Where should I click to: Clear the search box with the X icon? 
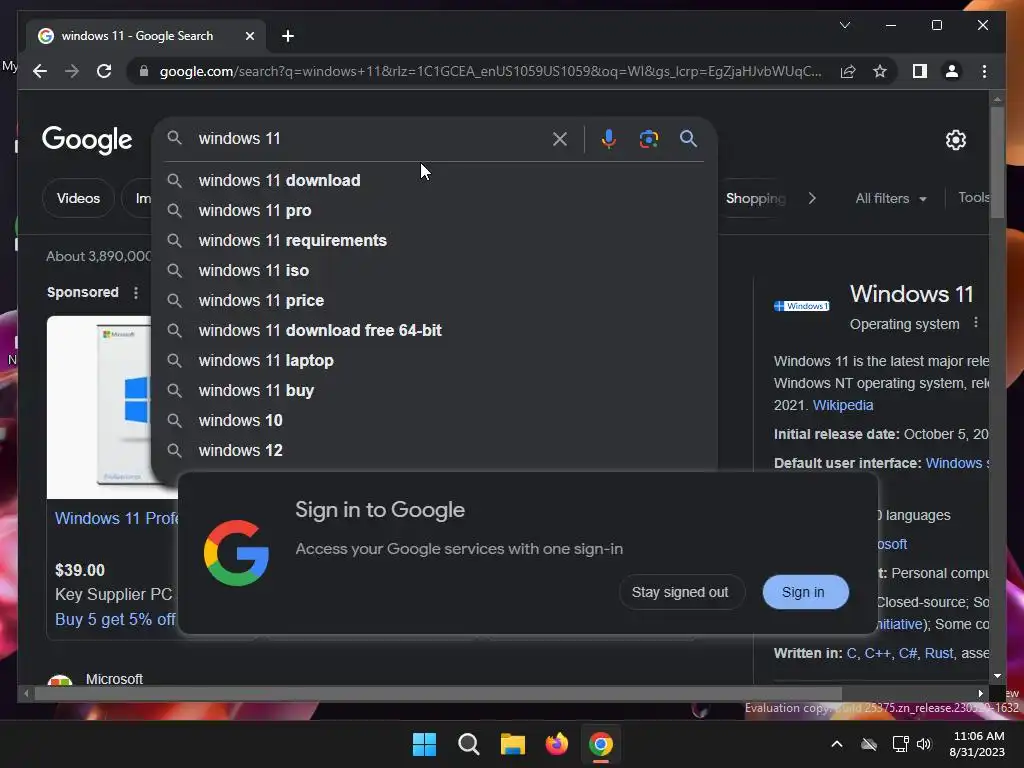560,138
